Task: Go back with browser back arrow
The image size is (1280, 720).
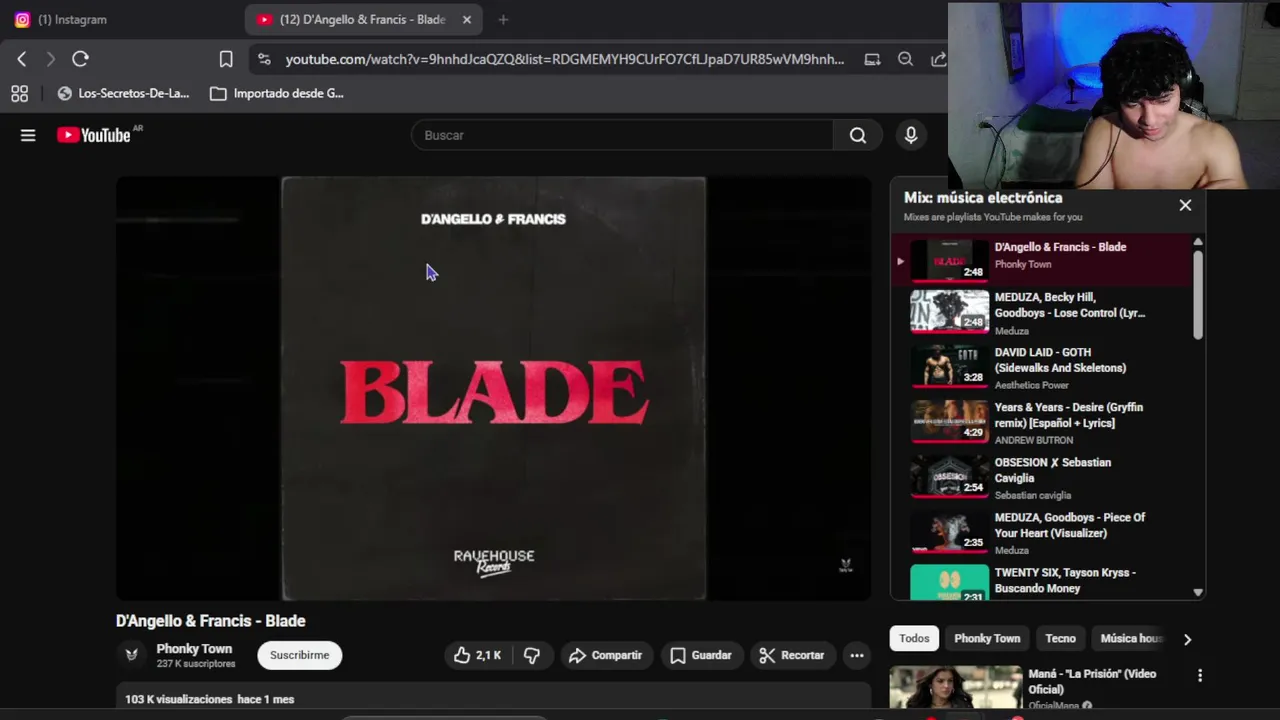Action: click(x=22, y=59)
